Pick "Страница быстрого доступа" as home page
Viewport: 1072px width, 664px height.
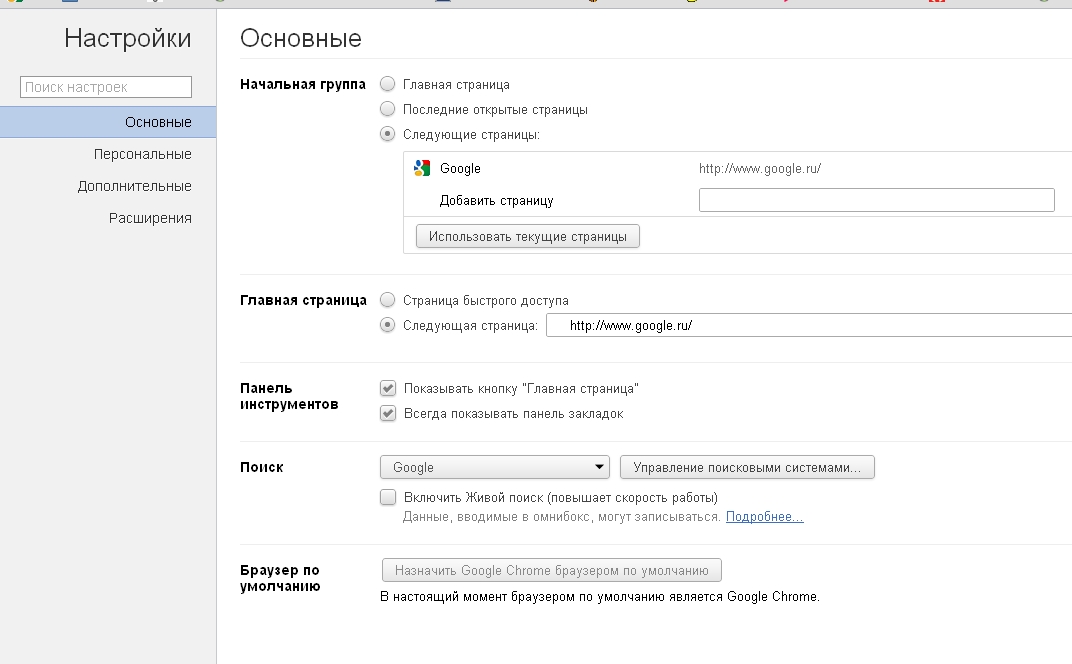[x=388, y=300]
